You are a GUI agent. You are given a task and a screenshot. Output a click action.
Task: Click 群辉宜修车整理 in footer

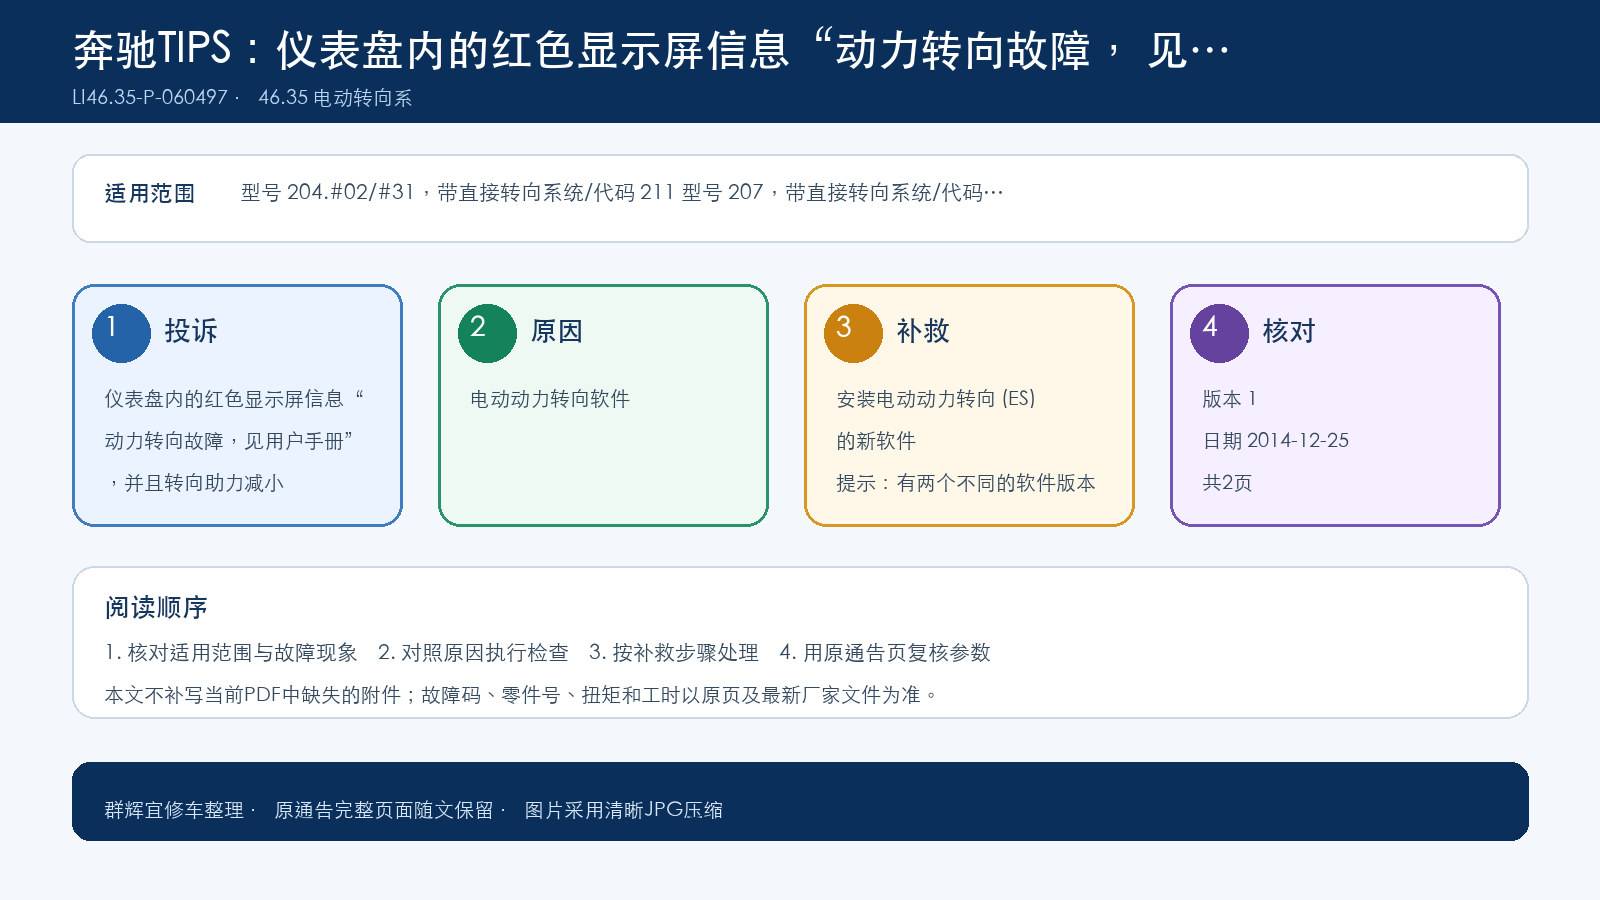tap(174, 810)
